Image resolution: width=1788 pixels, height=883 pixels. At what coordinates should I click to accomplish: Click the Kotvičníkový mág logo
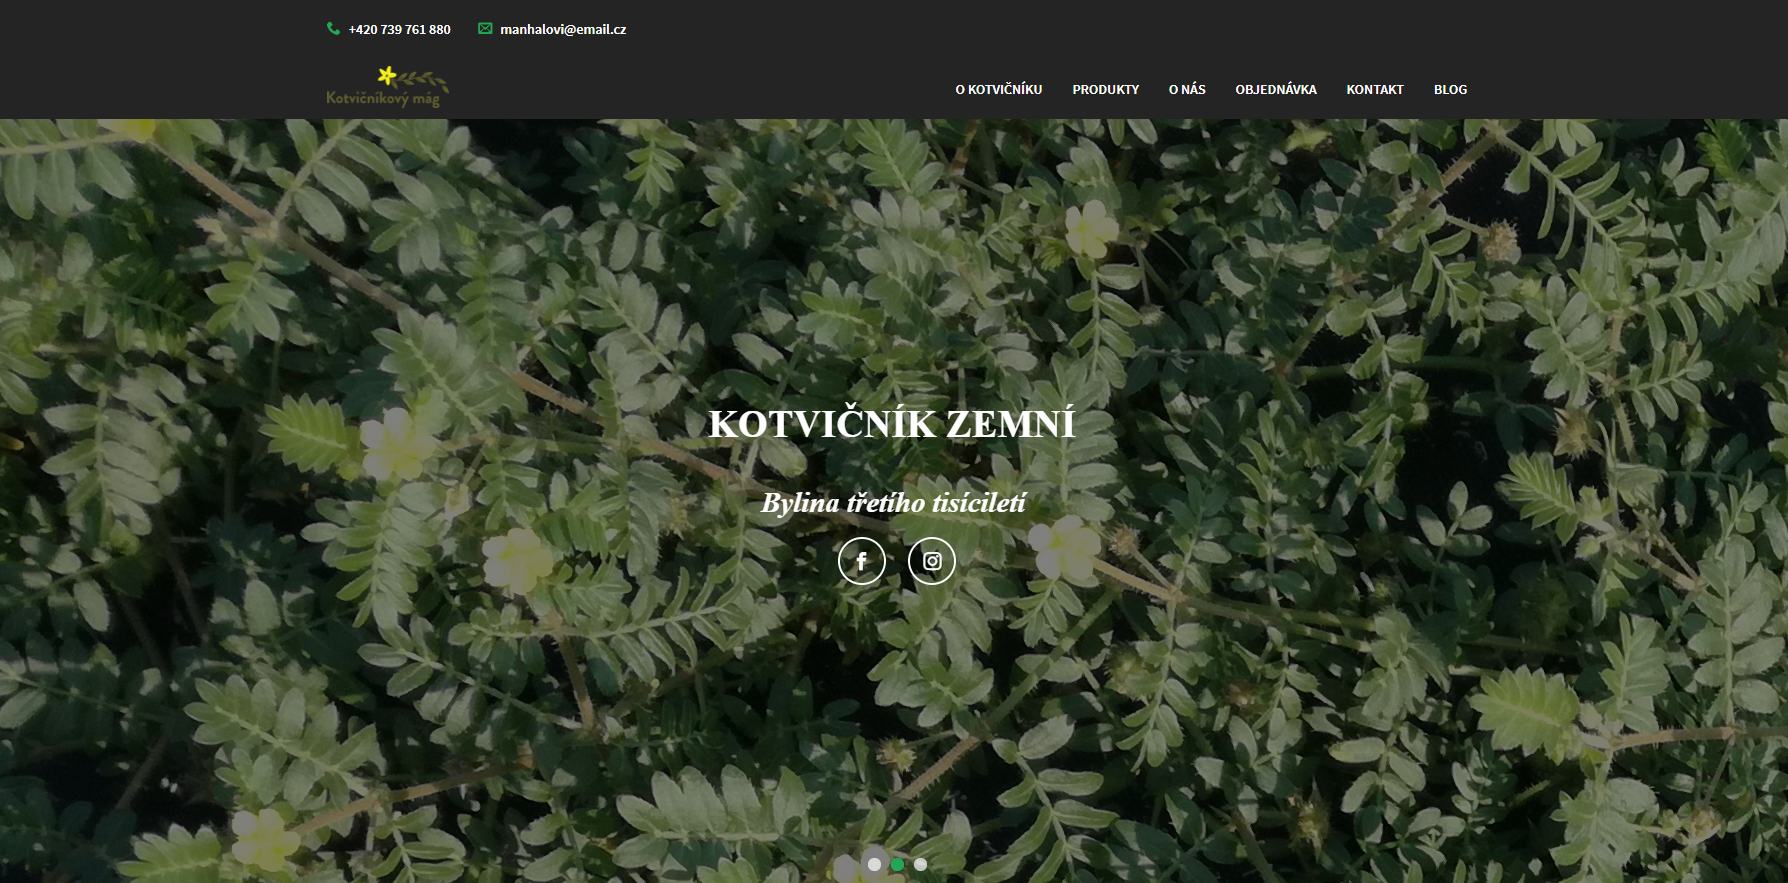click(387, 87)
